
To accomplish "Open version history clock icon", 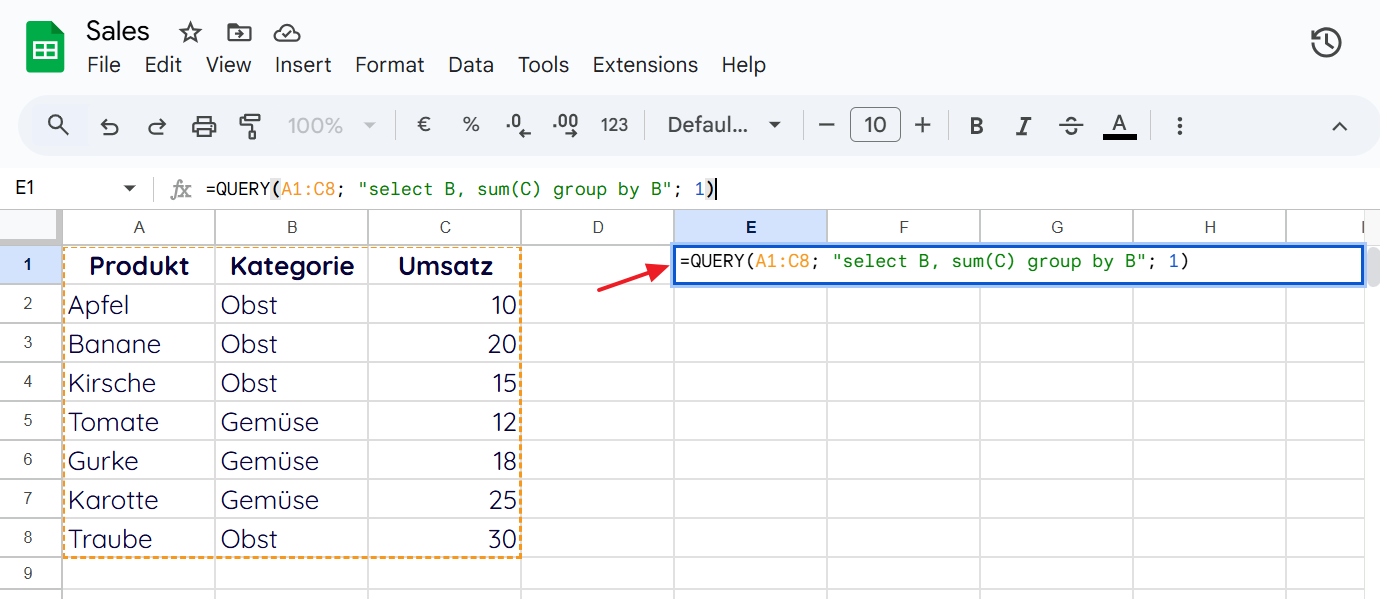I will (x=1325, y=43).
